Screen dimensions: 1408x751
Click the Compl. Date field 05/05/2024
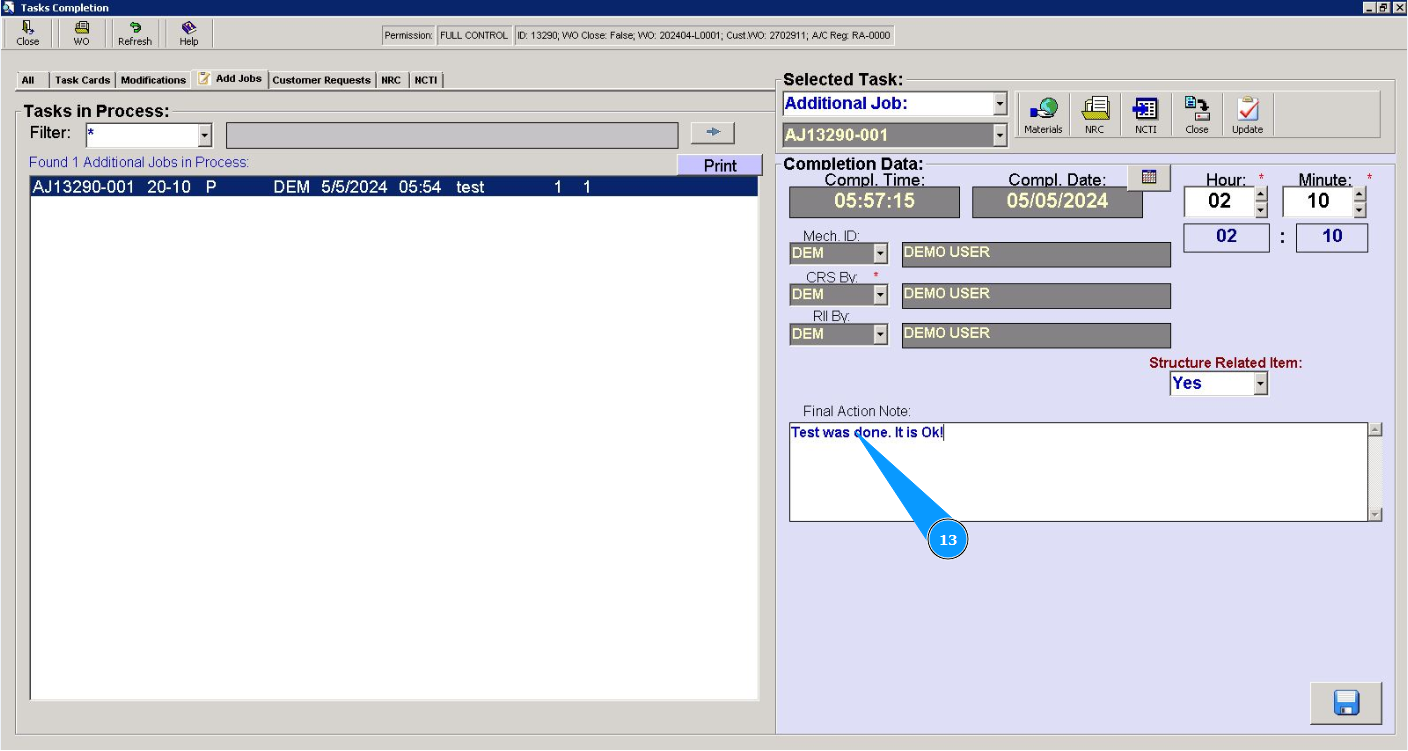1057,201
